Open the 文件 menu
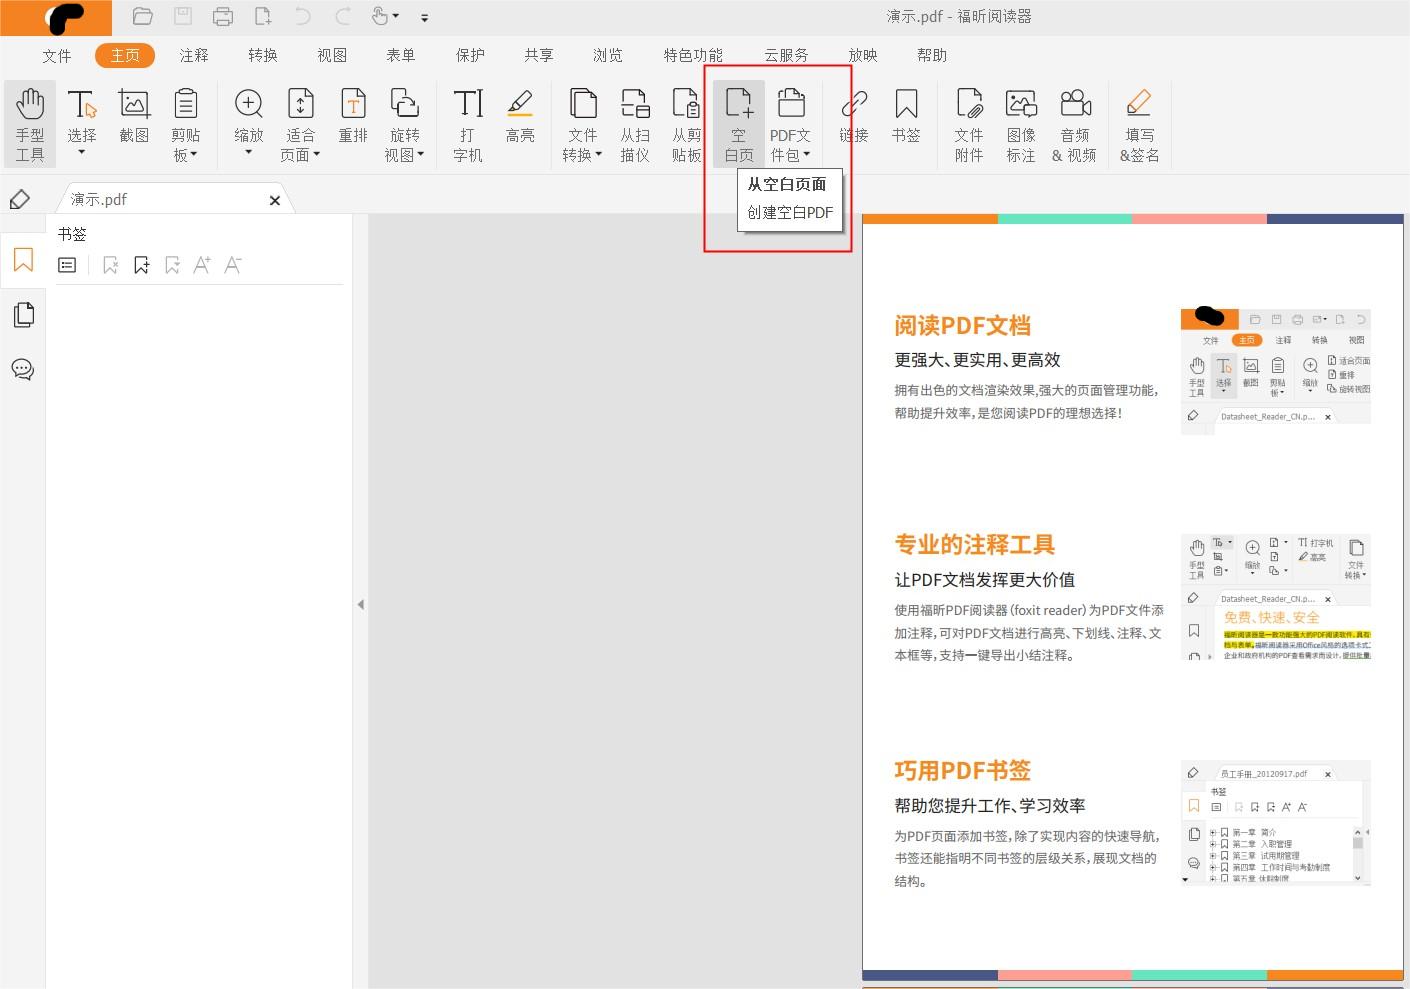Image resolution: width=1410 pixels, height=989 pixels. click(x=56, y=55)
